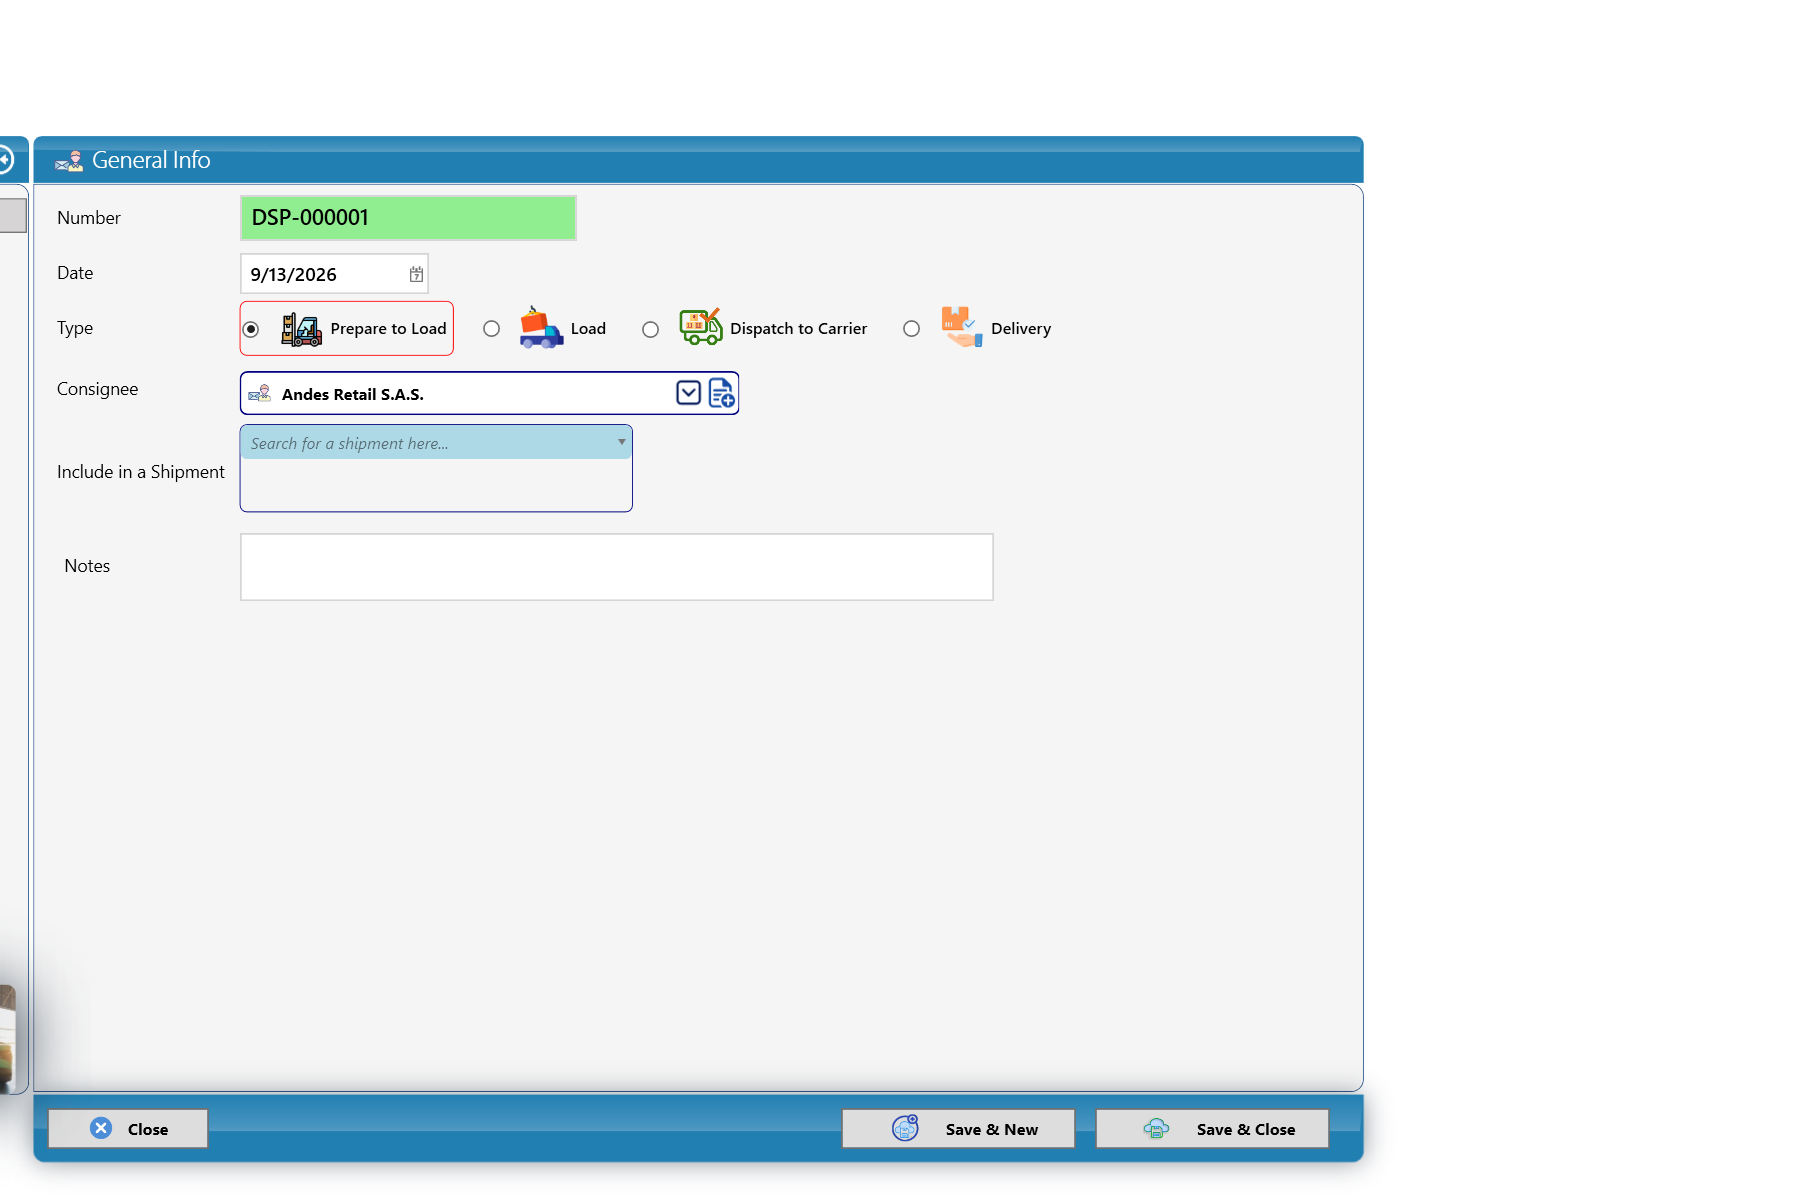This screenshot has height=1200, width=1800.
Task: Click the Delivery package hand icon
Action: point(961,327)
